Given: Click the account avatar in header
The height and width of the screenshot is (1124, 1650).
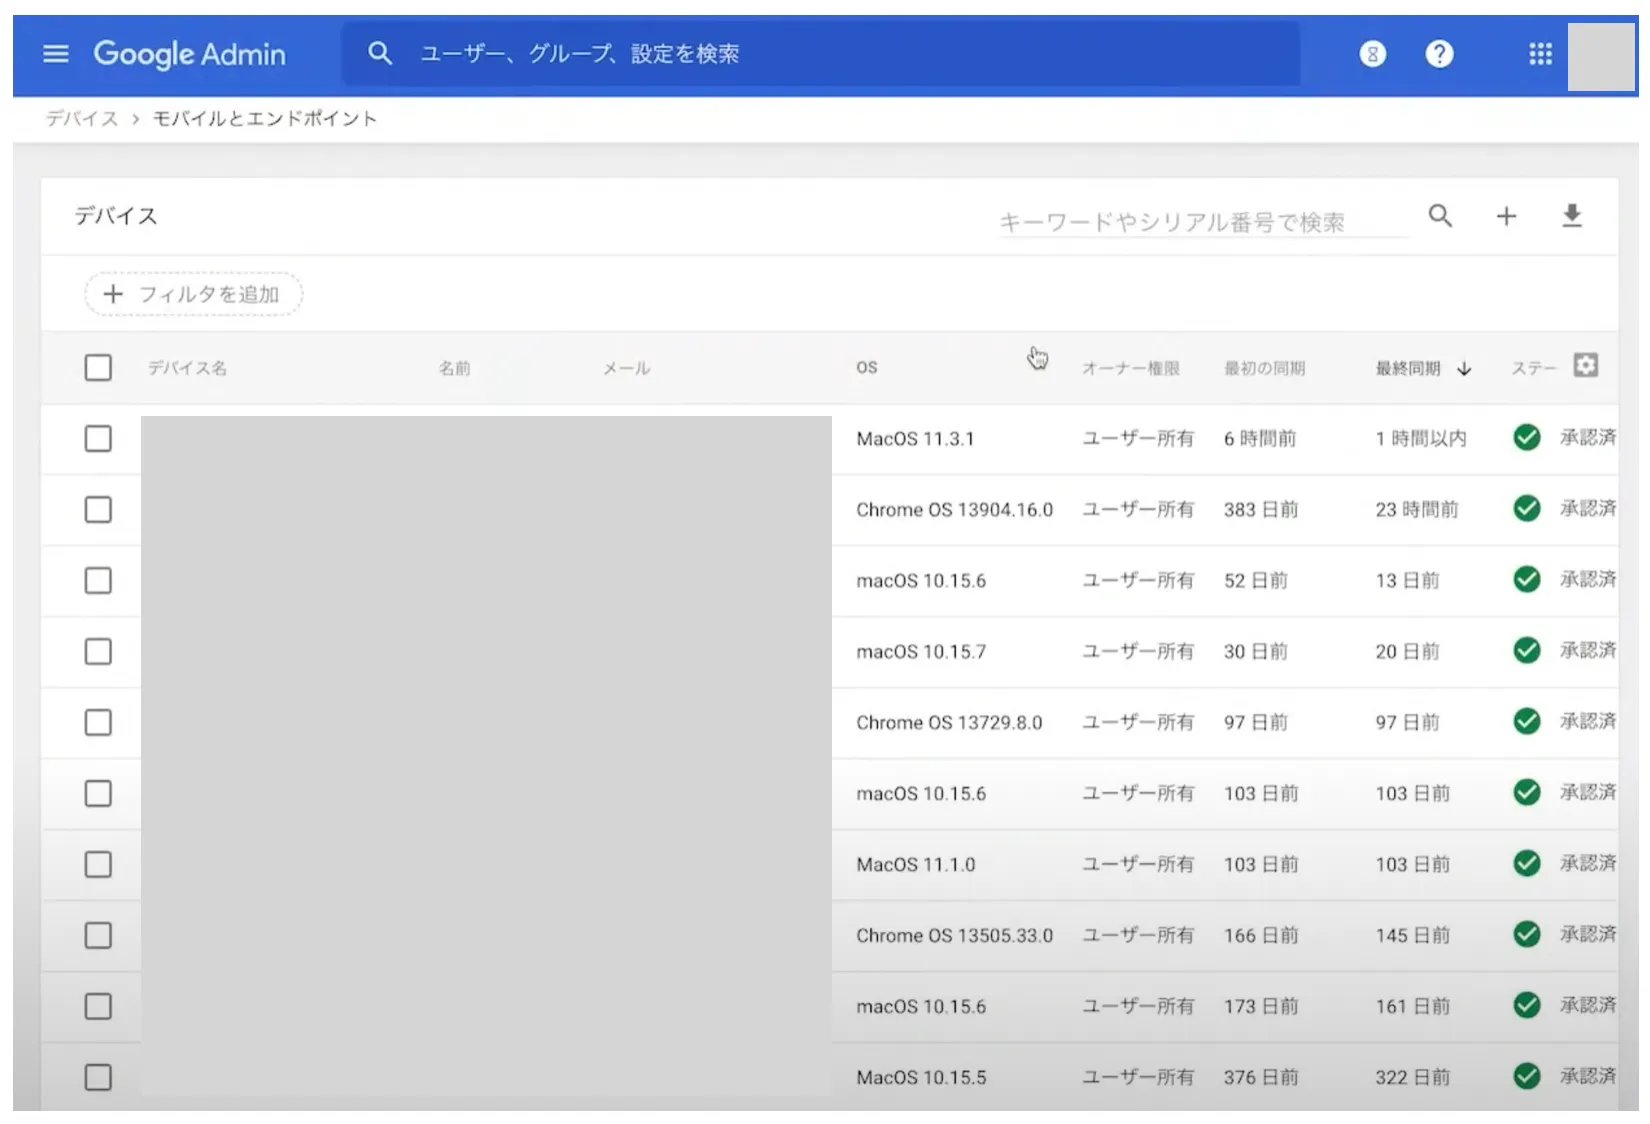Looking at the screenshot, I should point(1601,57).
